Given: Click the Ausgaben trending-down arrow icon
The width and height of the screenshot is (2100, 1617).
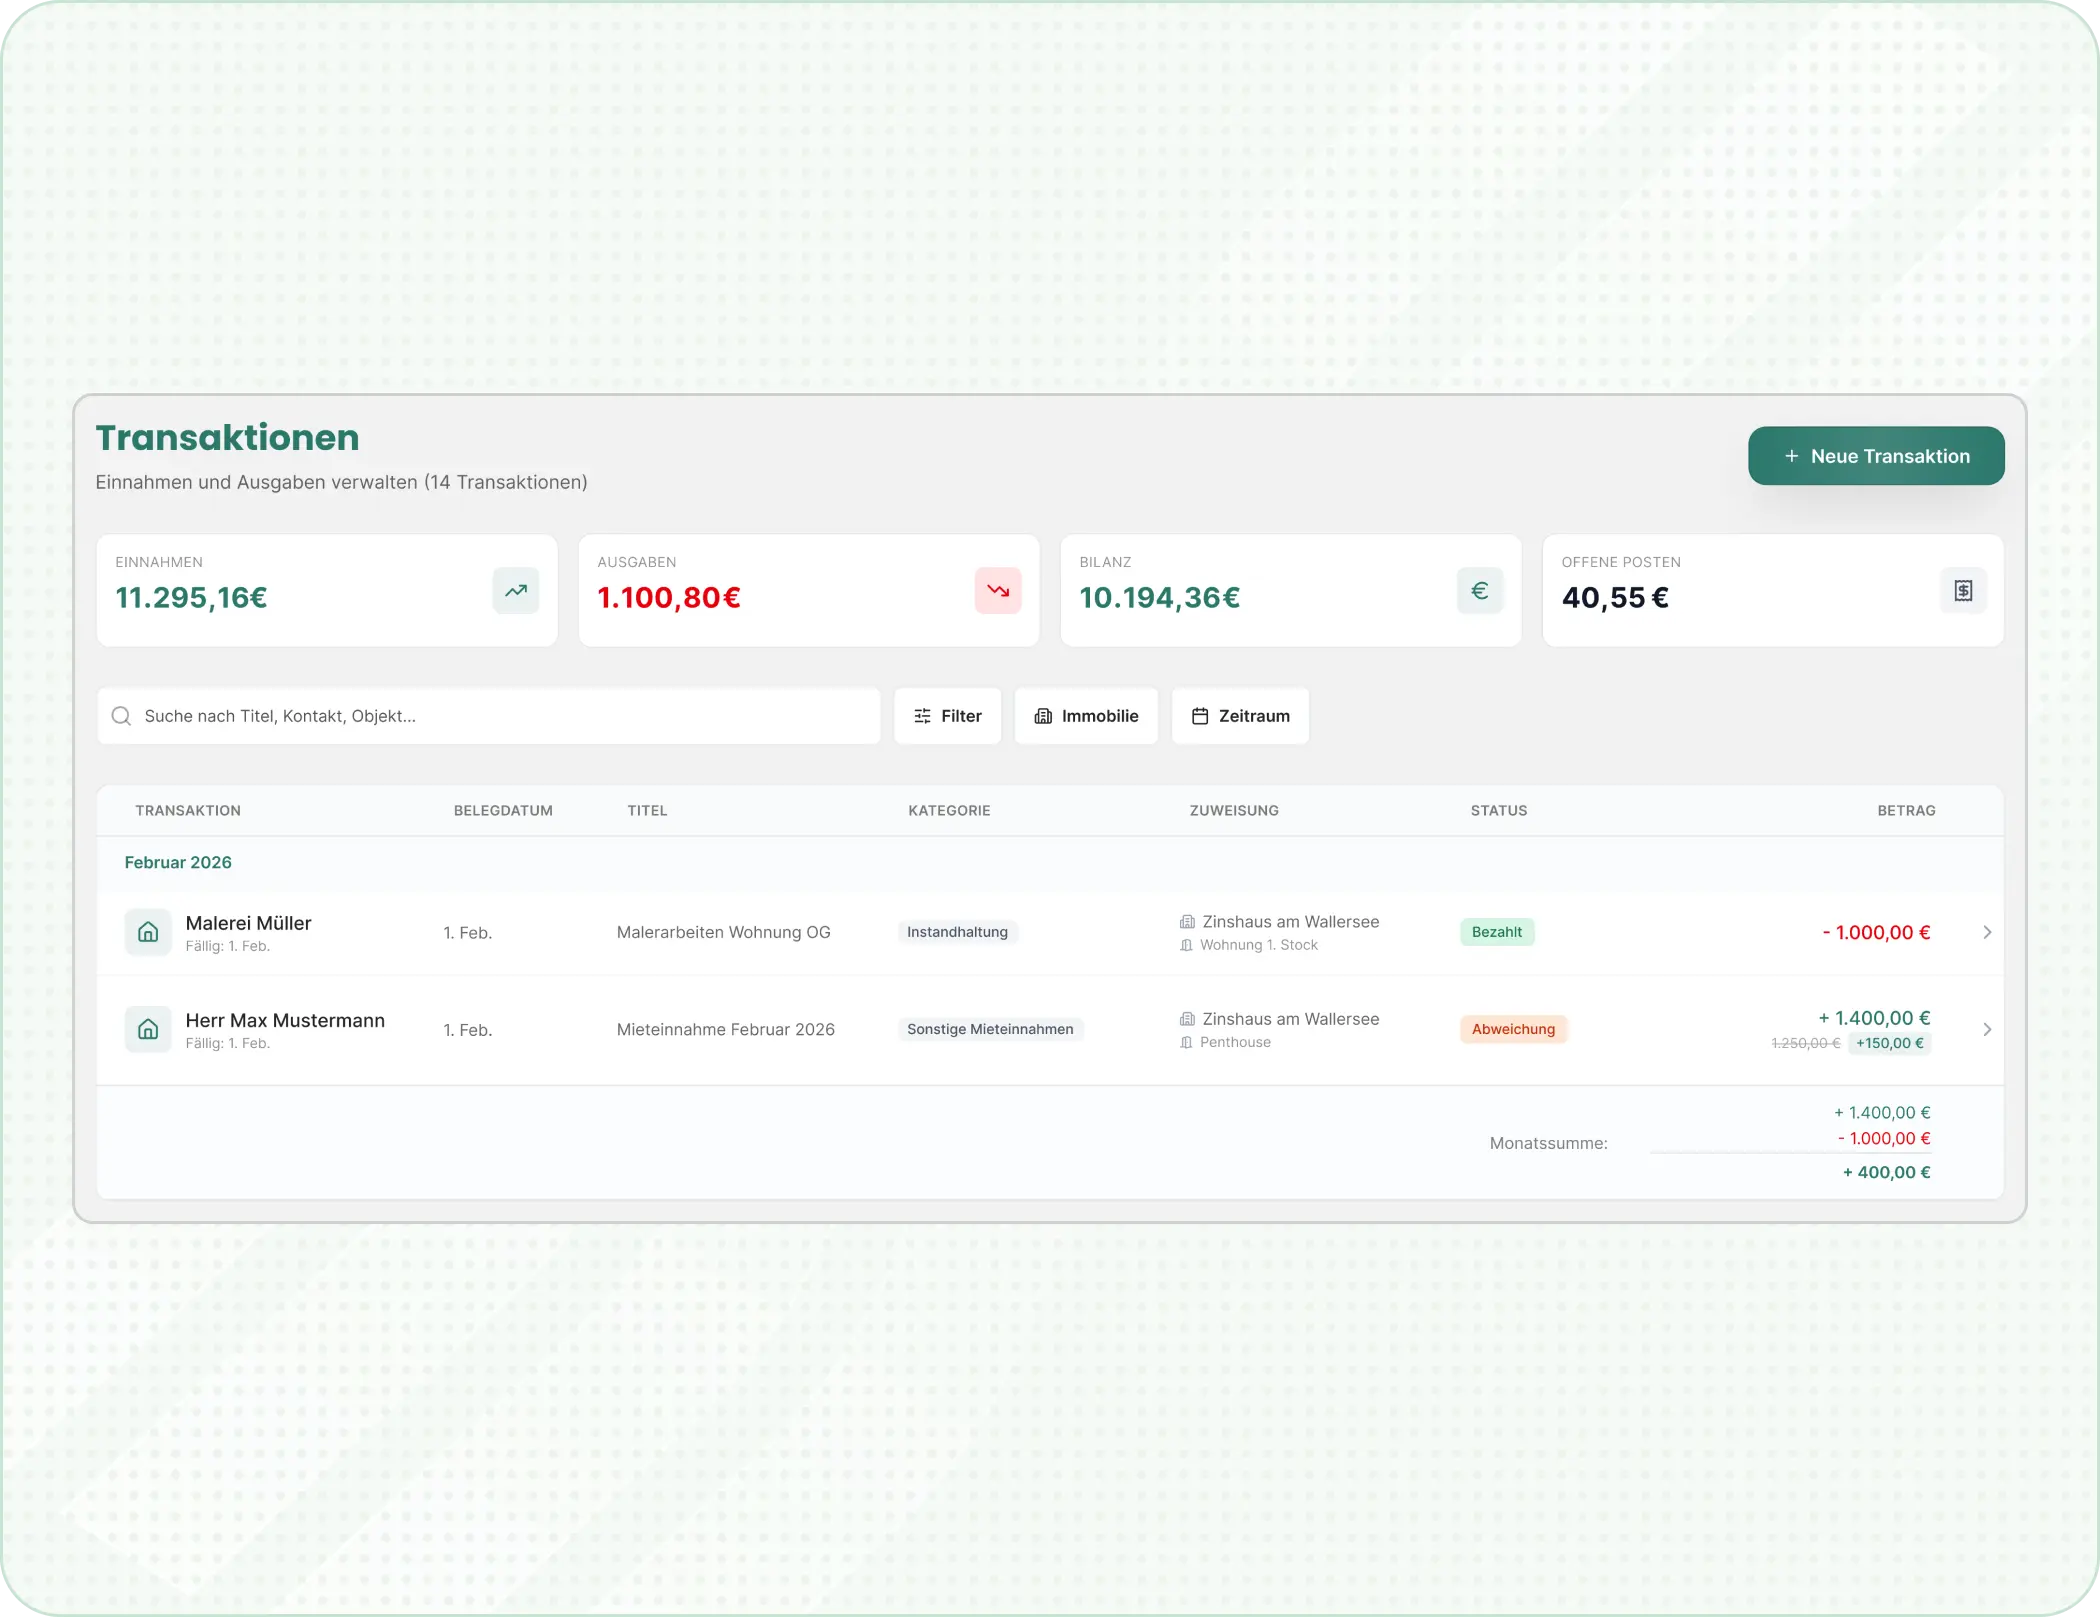Looking at the screenshot, I should (998, 590).
